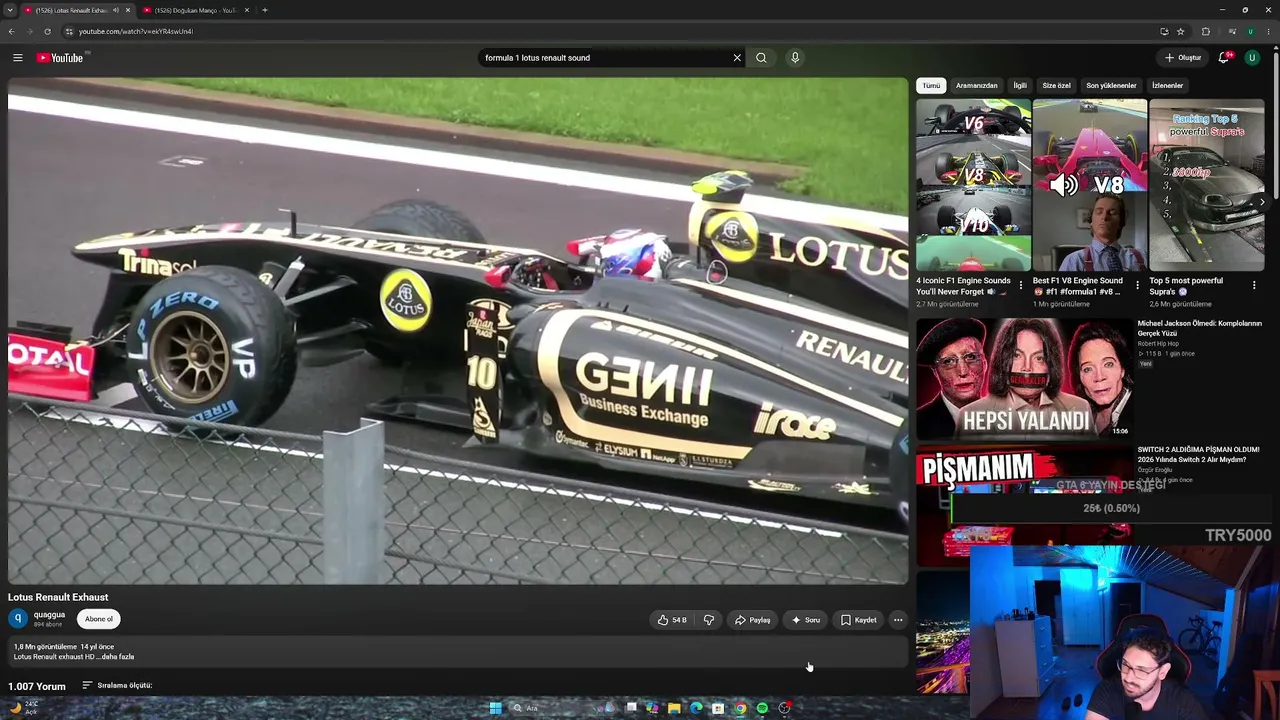Select the İzlenenler filter chip
Viewport: 1280px width, 720px height.
click(1167, 86)
